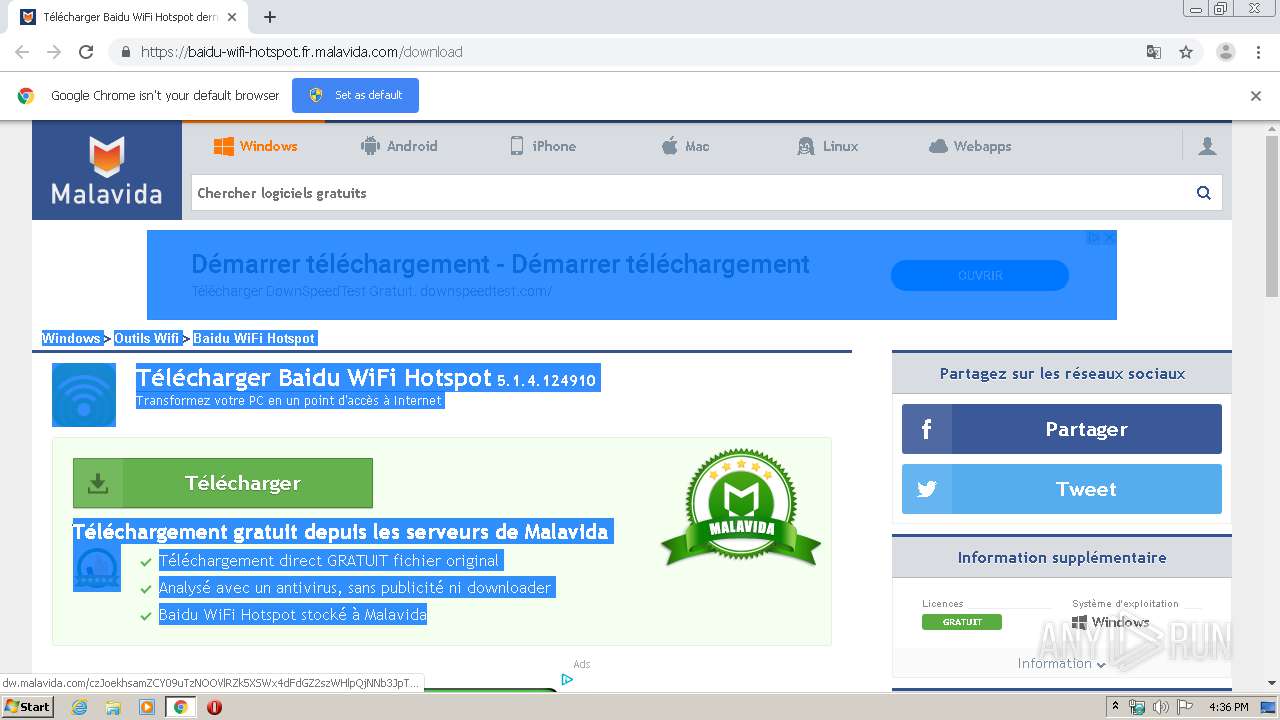The image size is (1280, 720).
Task: Click the OUVRIR ad button
Action: [980, 275]
